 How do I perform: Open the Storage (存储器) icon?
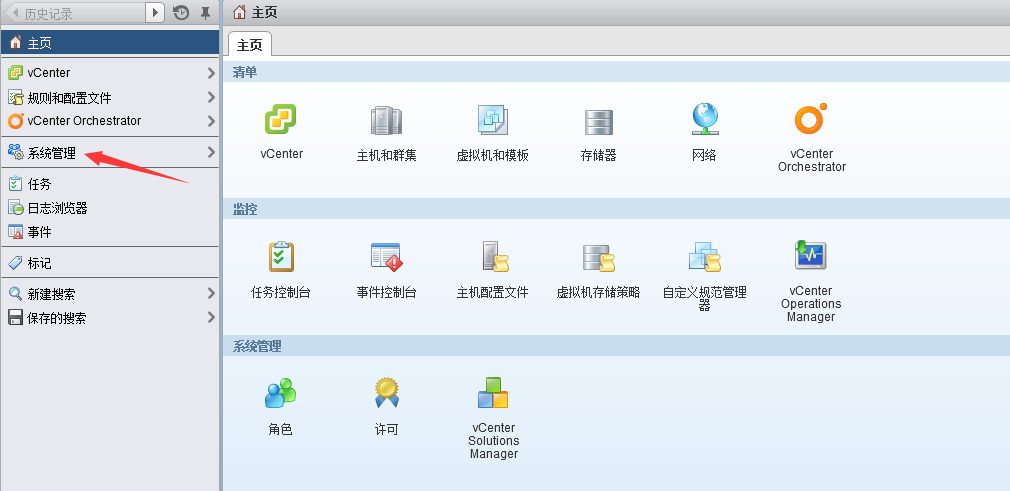[x=598, y=122]
